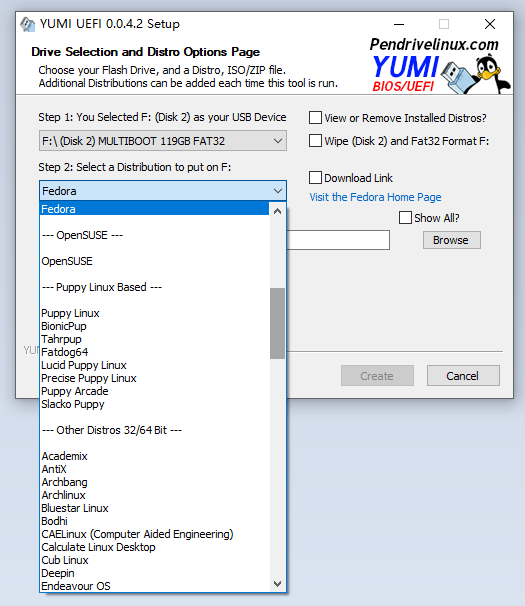Click the distro list scroll-up arrow
The width and height of the screenshot is (525, 606).
click(277, 211)
